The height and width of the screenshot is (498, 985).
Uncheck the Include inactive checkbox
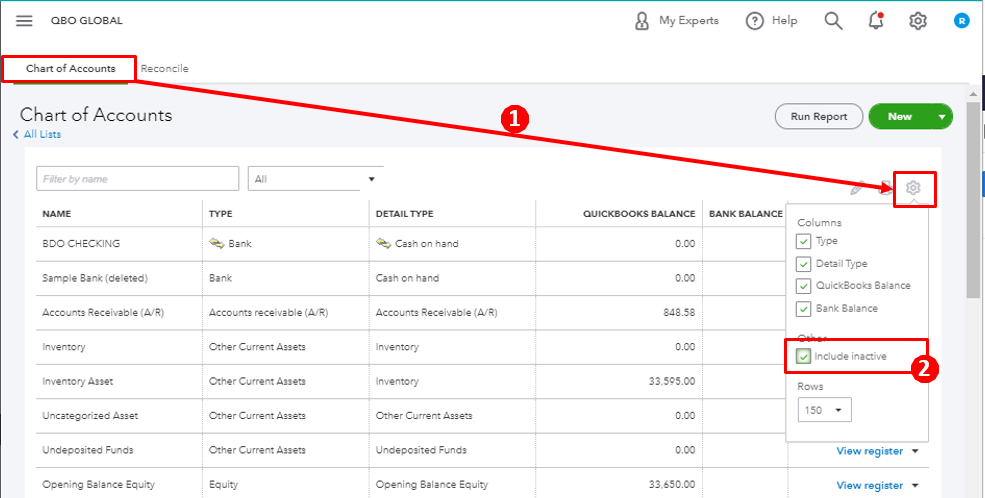[x=804, y=356]
